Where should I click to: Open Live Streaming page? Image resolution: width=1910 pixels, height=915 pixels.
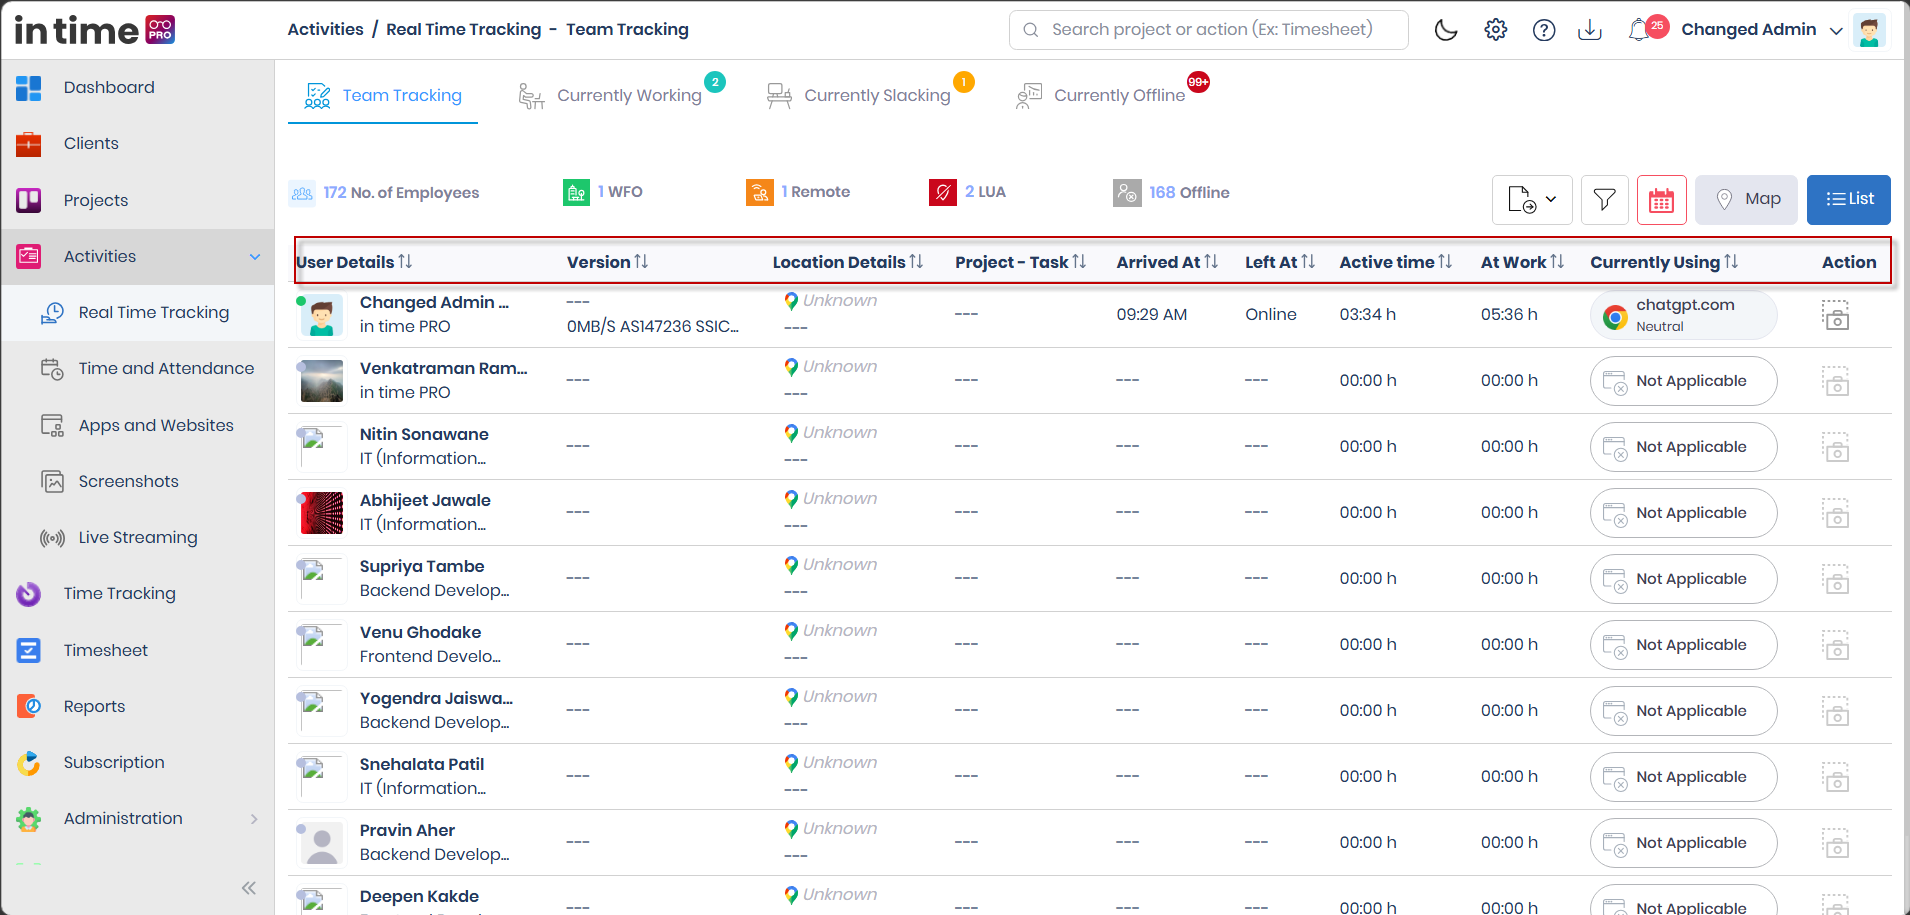(138, 538)
